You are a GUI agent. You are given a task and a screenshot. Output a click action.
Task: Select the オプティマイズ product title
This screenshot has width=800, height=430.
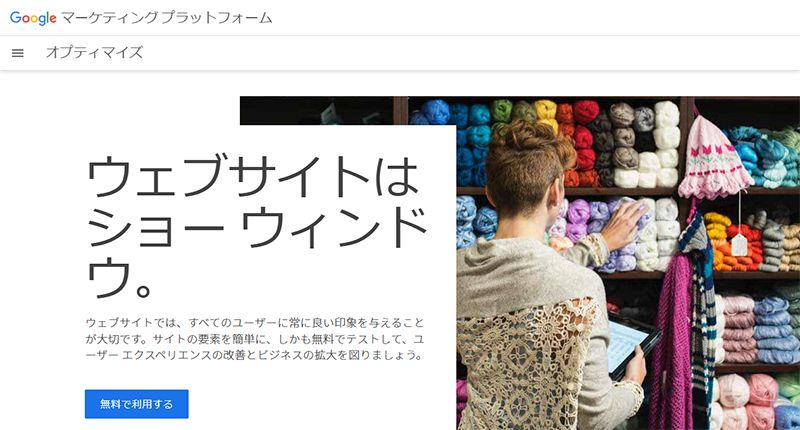pyautogui.click(x=94, y=52)
